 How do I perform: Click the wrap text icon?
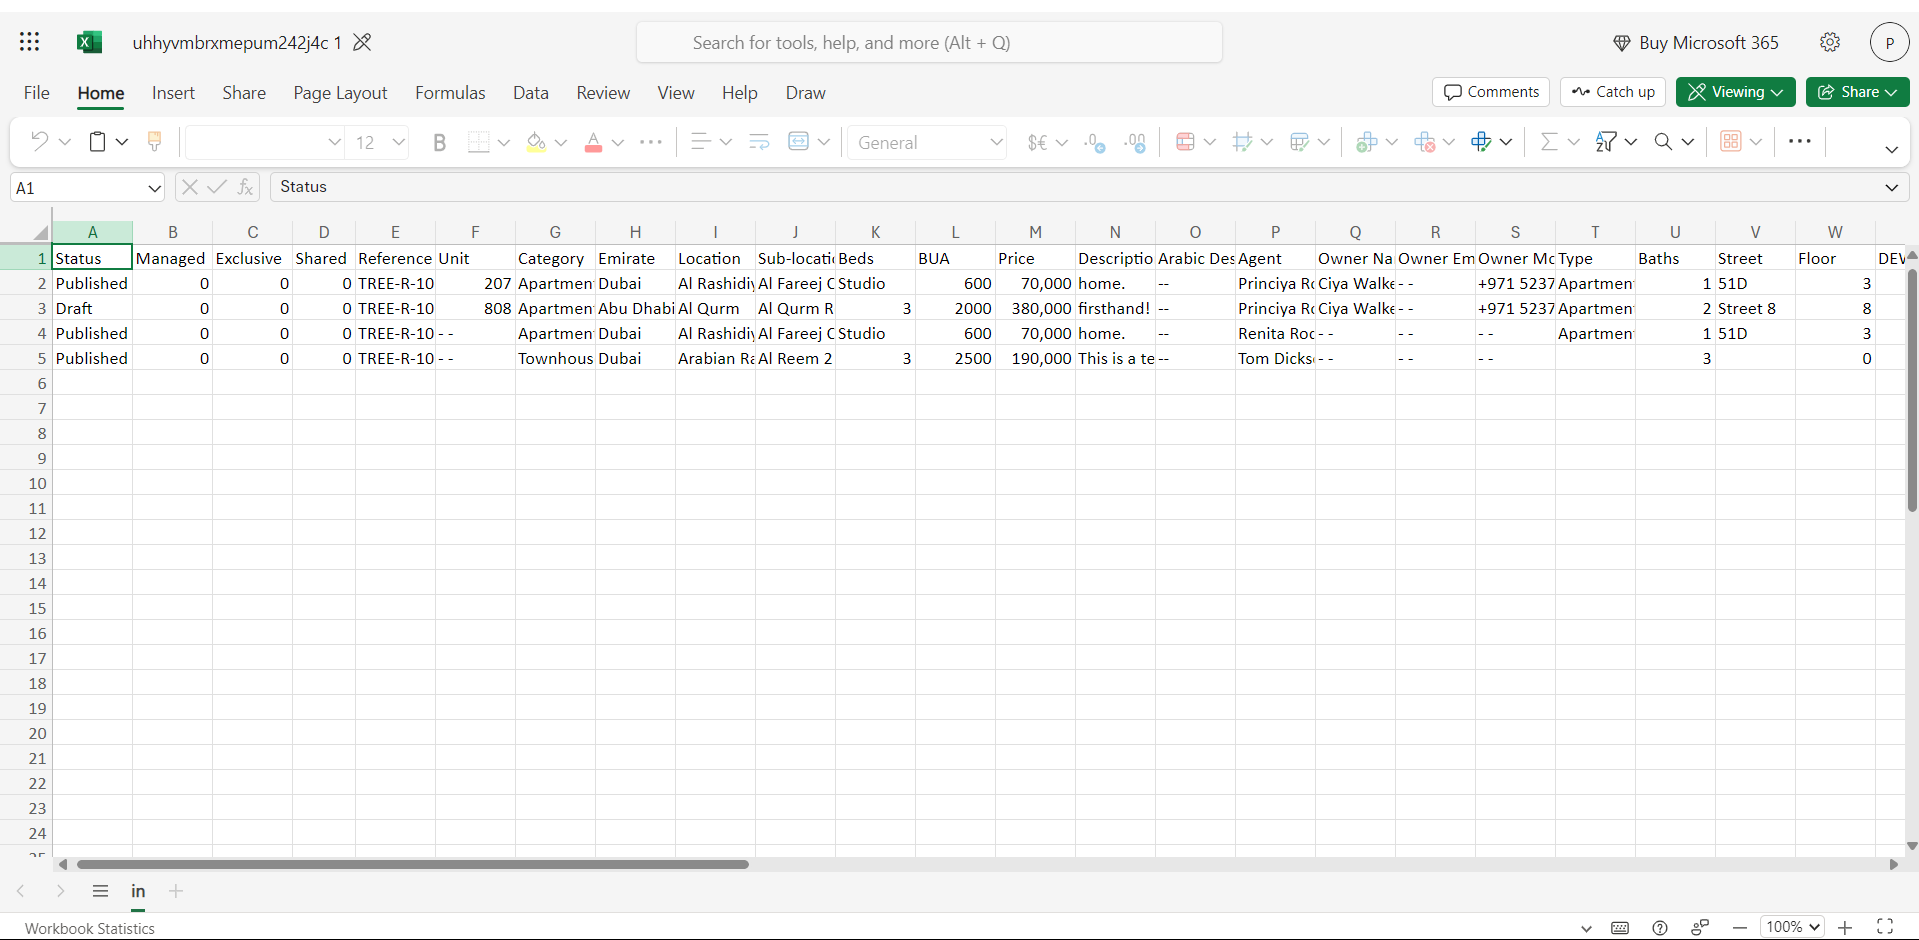tap(759, 142)
